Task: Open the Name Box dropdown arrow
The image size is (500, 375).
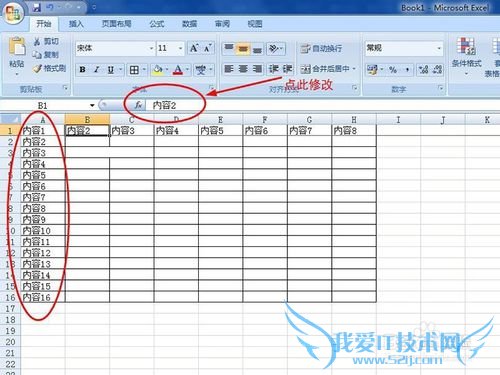Action: 92,106
